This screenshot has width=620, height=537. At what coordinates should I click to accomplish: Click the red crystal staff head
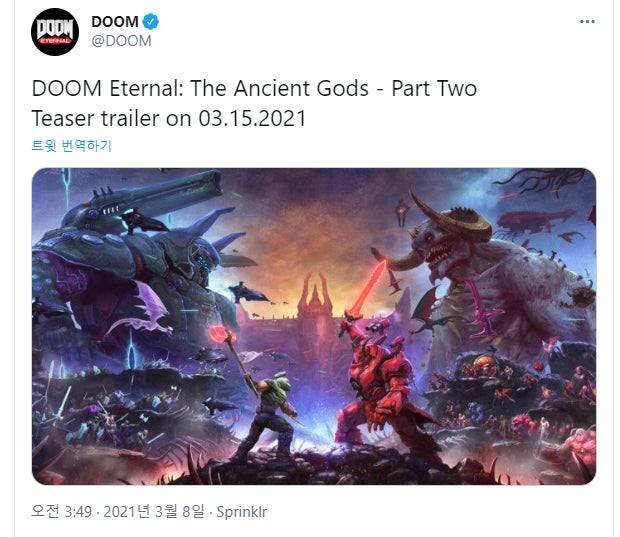pyautogui.click(x=219, y=335)
